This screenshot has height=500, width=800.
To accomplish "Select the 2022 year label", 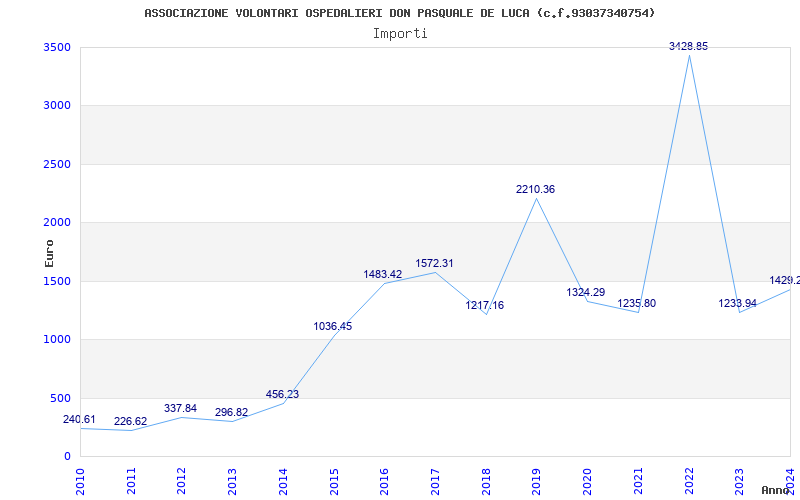I will pyautogui.click(x=689, y=481).
